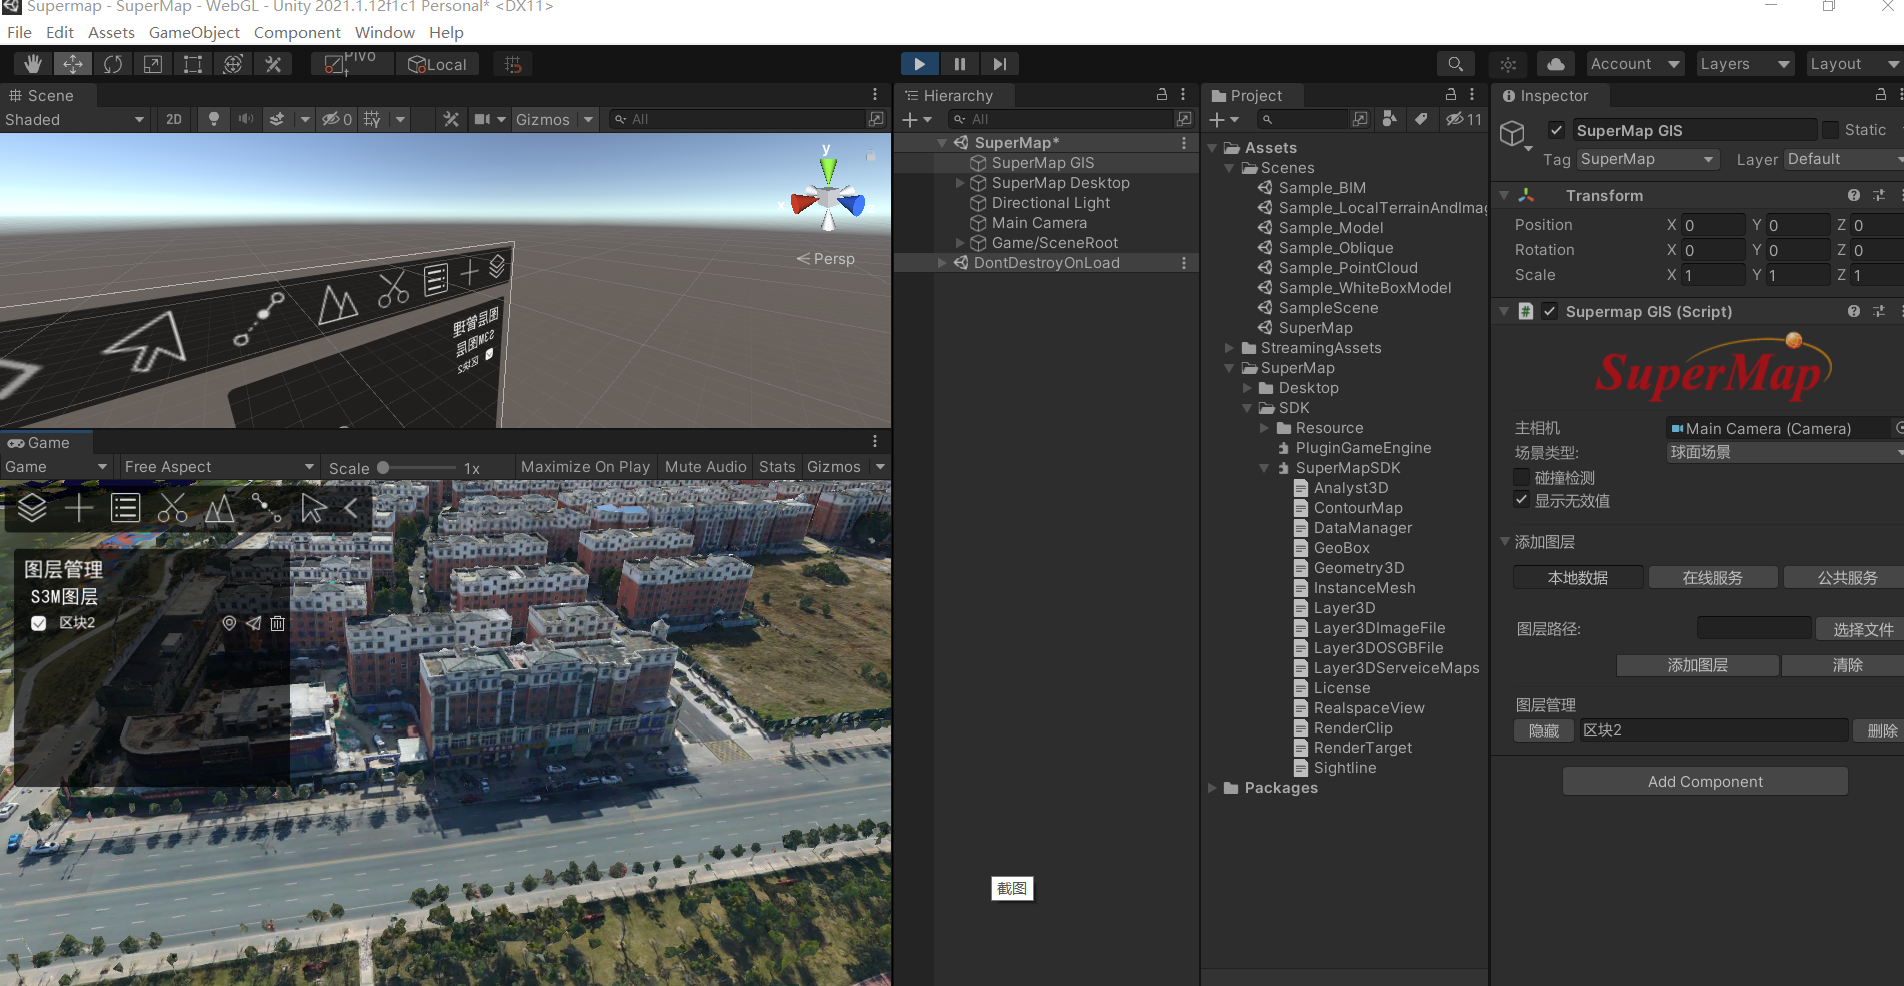Viewport: 1904px width, 986px height.
Task: Open the Layout dropdown
Action: click(1855, 64)
